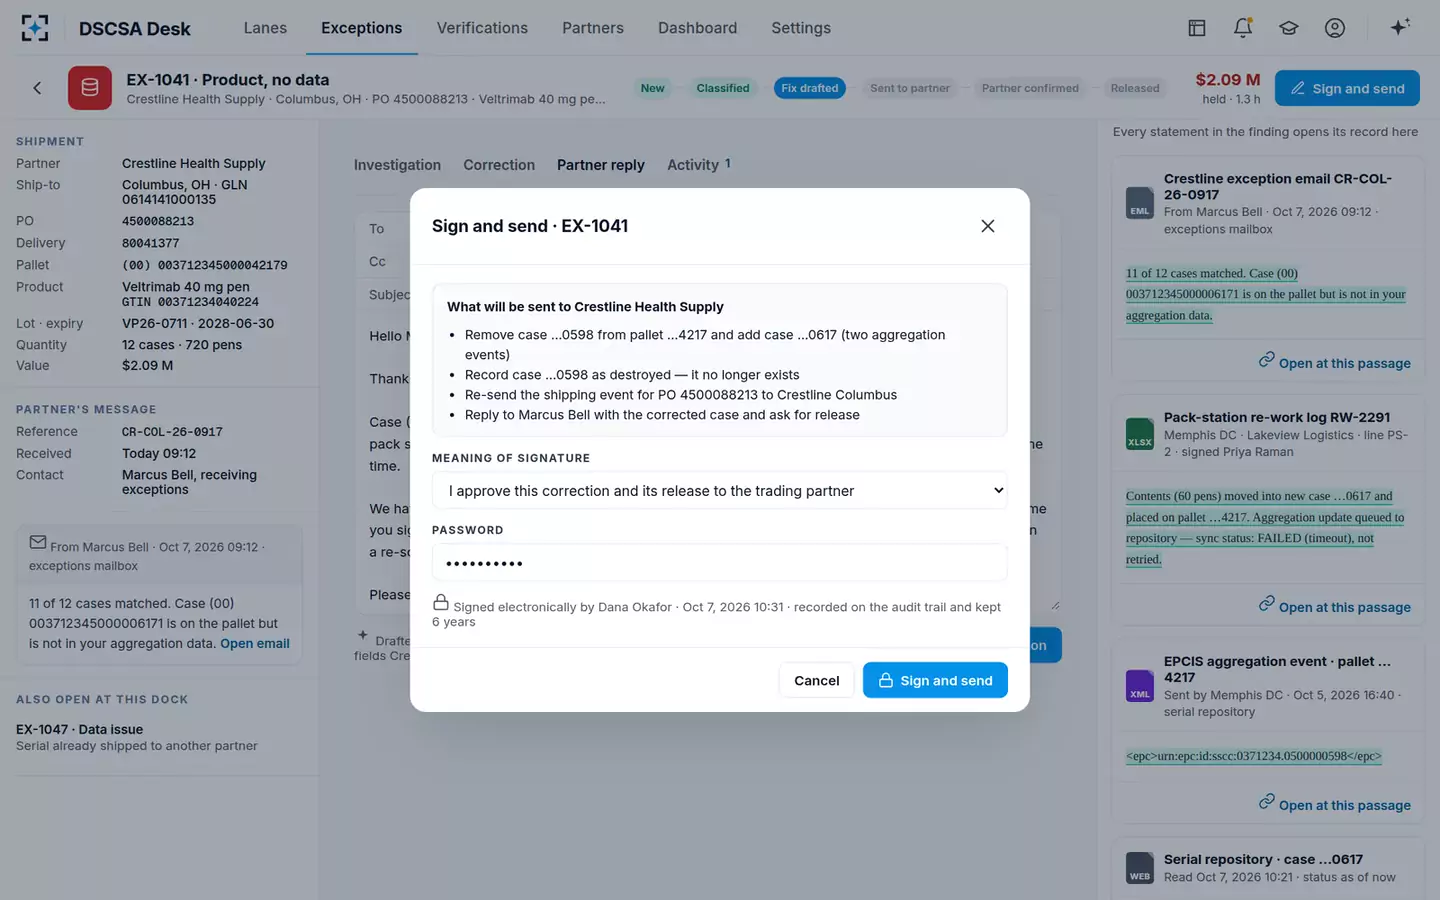Close the Sign and send dialog

click(x=988, y=226)
